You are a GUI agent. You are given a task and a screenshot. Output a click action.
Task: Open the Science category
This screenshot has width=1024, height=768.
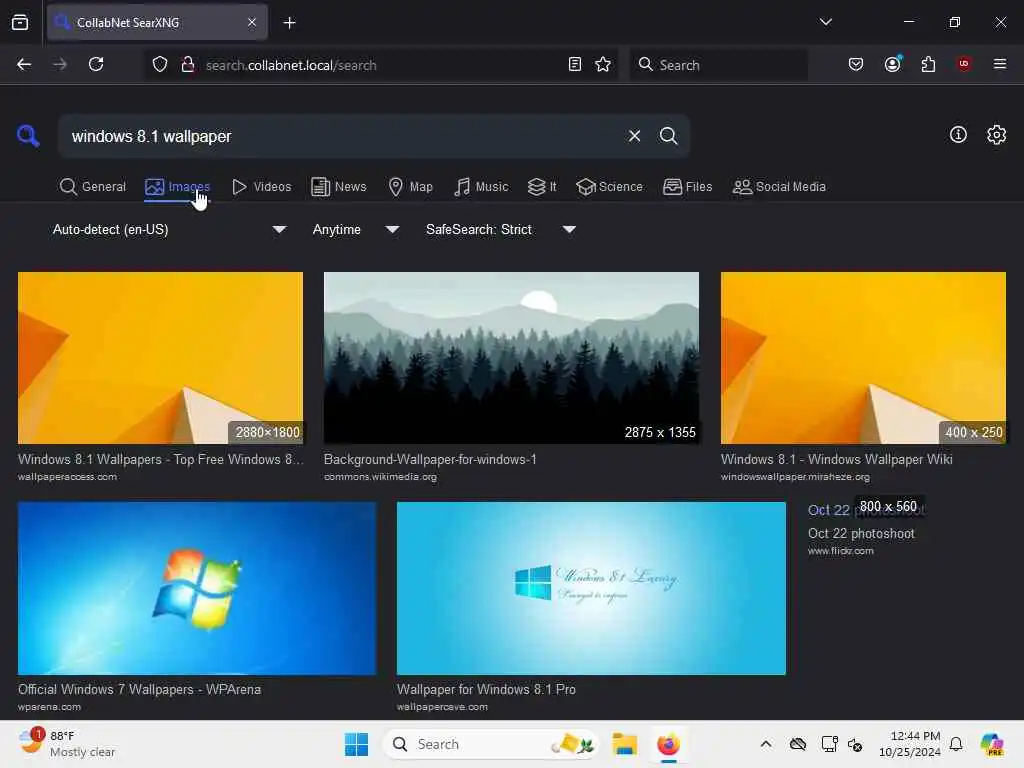coord(609,187)
